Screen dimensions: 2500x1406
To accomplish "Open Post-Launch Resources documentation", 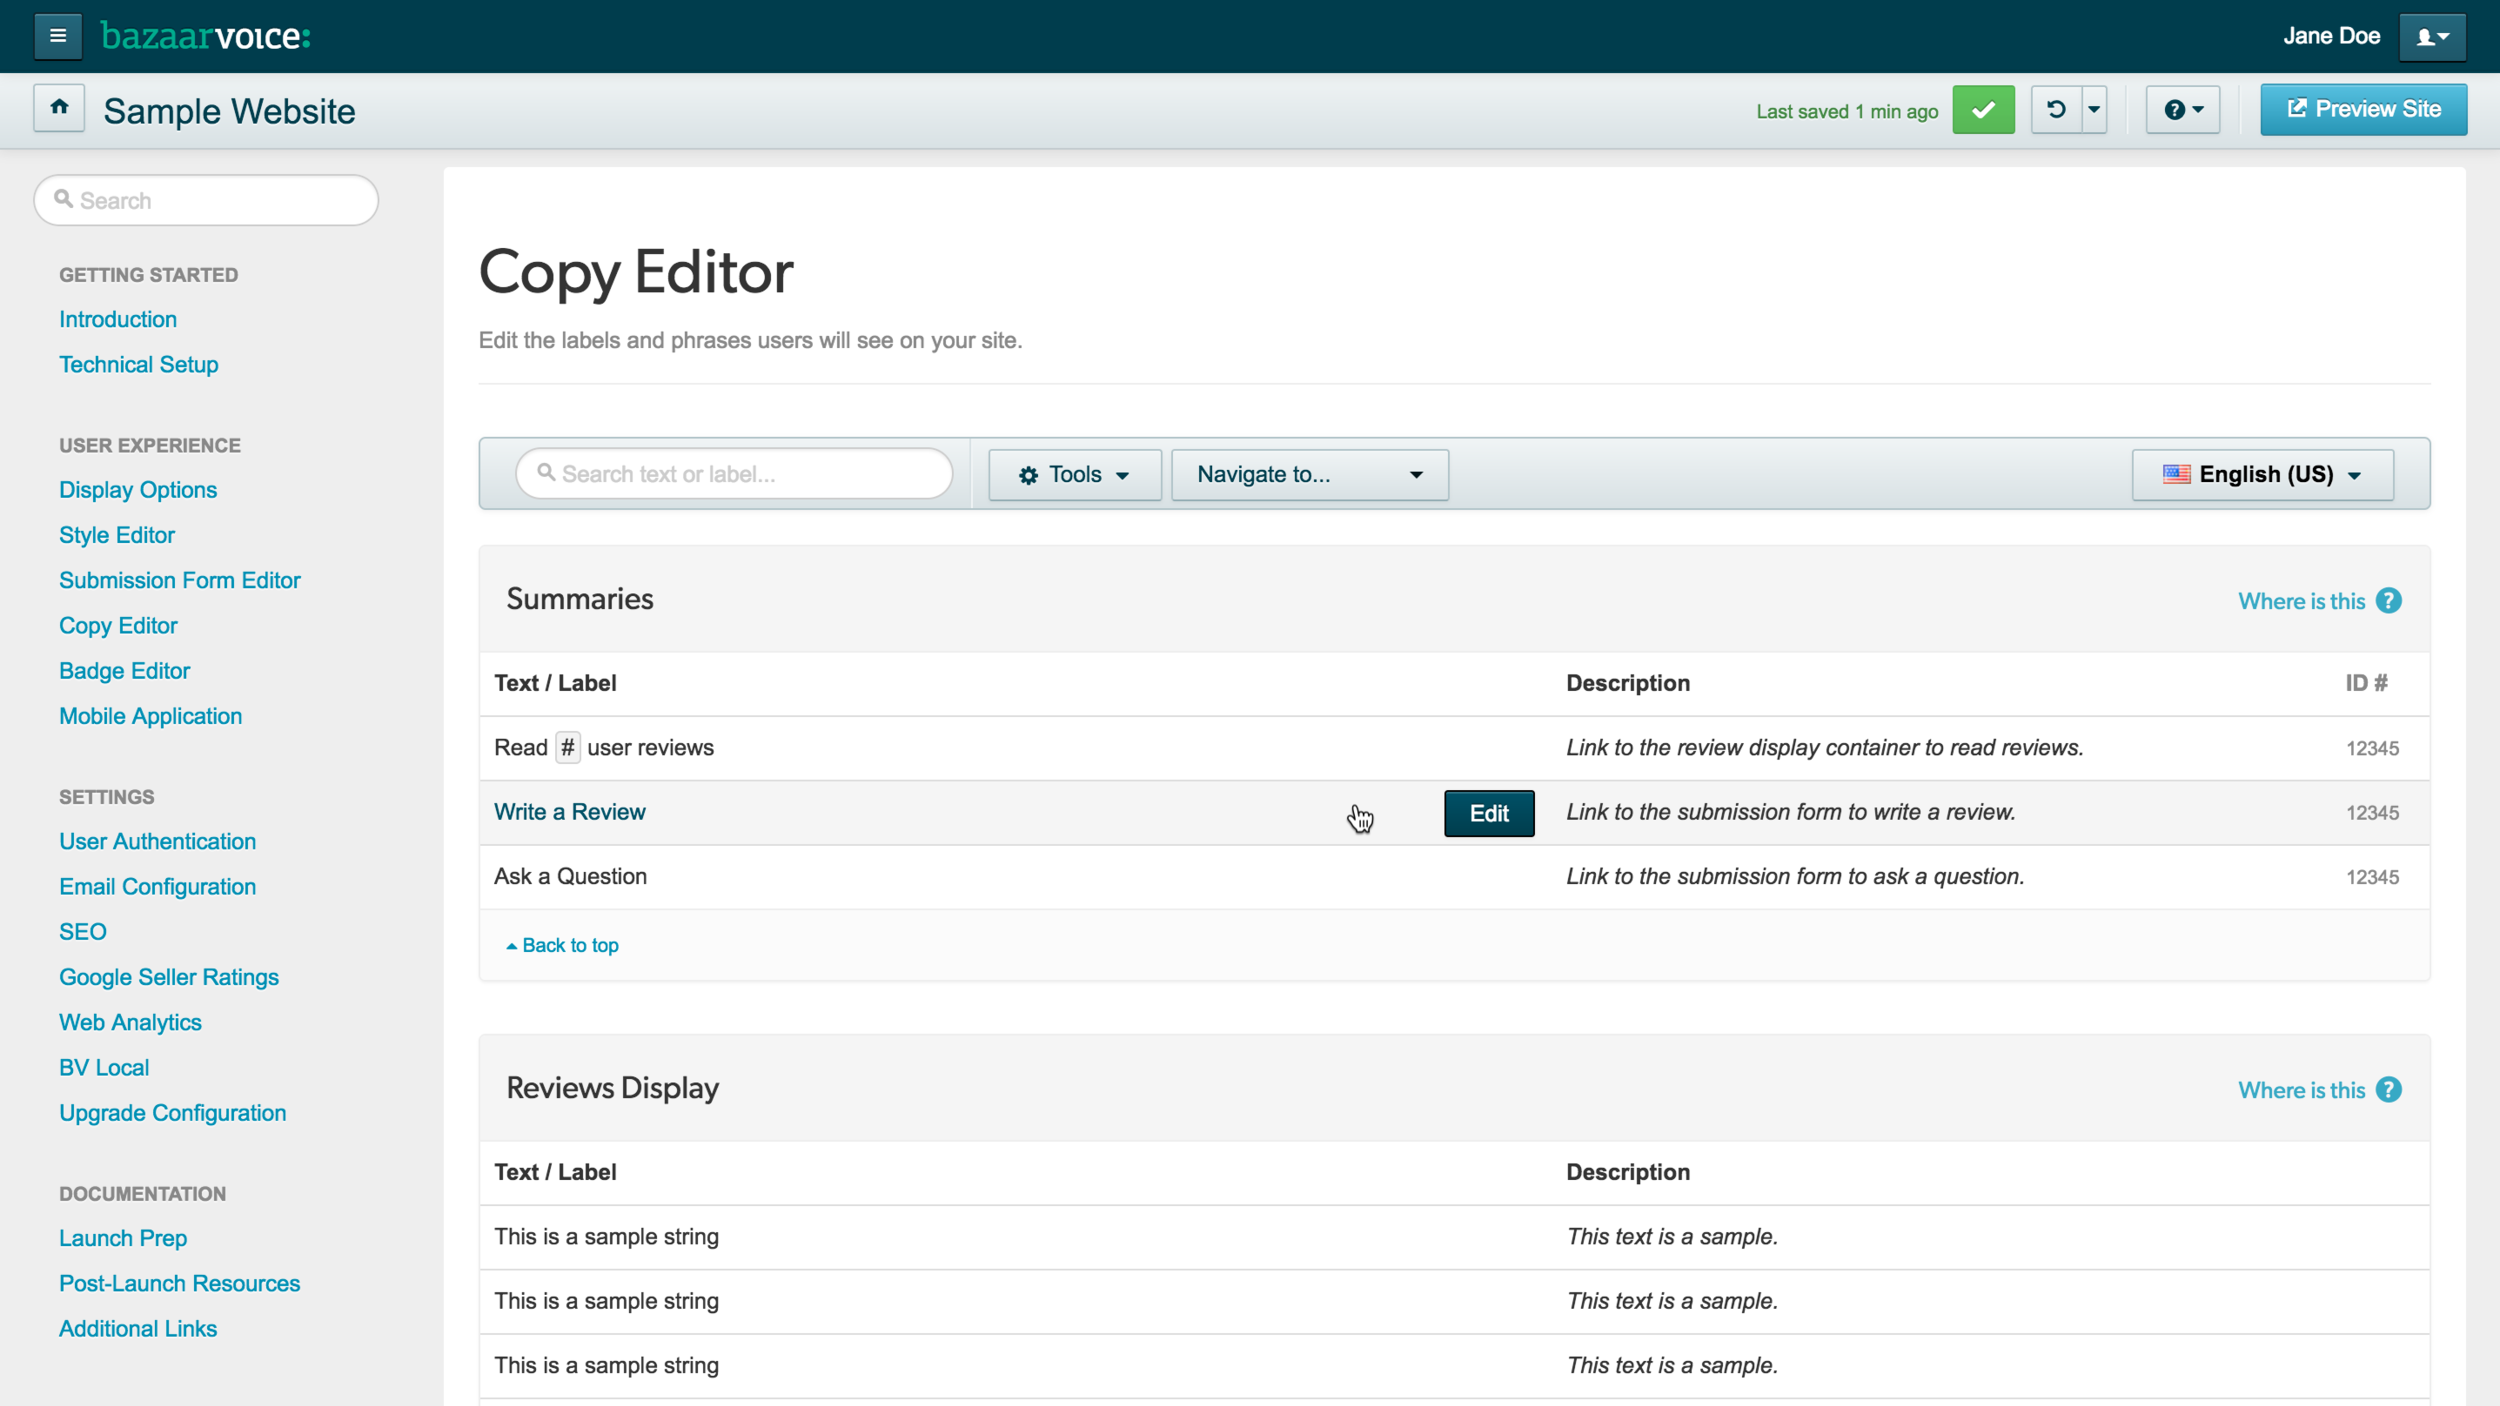I will point(179,1283).
